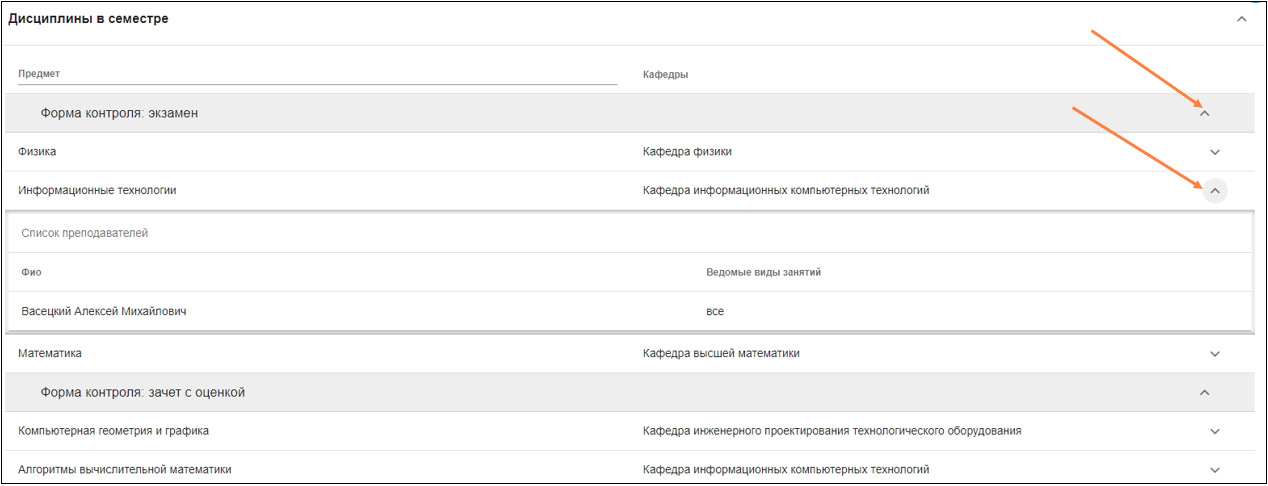Expand Компьютерная геометрия и графика row
Image resolution: width=1268 pixels, height=486 pixels.
(1215, 432)
